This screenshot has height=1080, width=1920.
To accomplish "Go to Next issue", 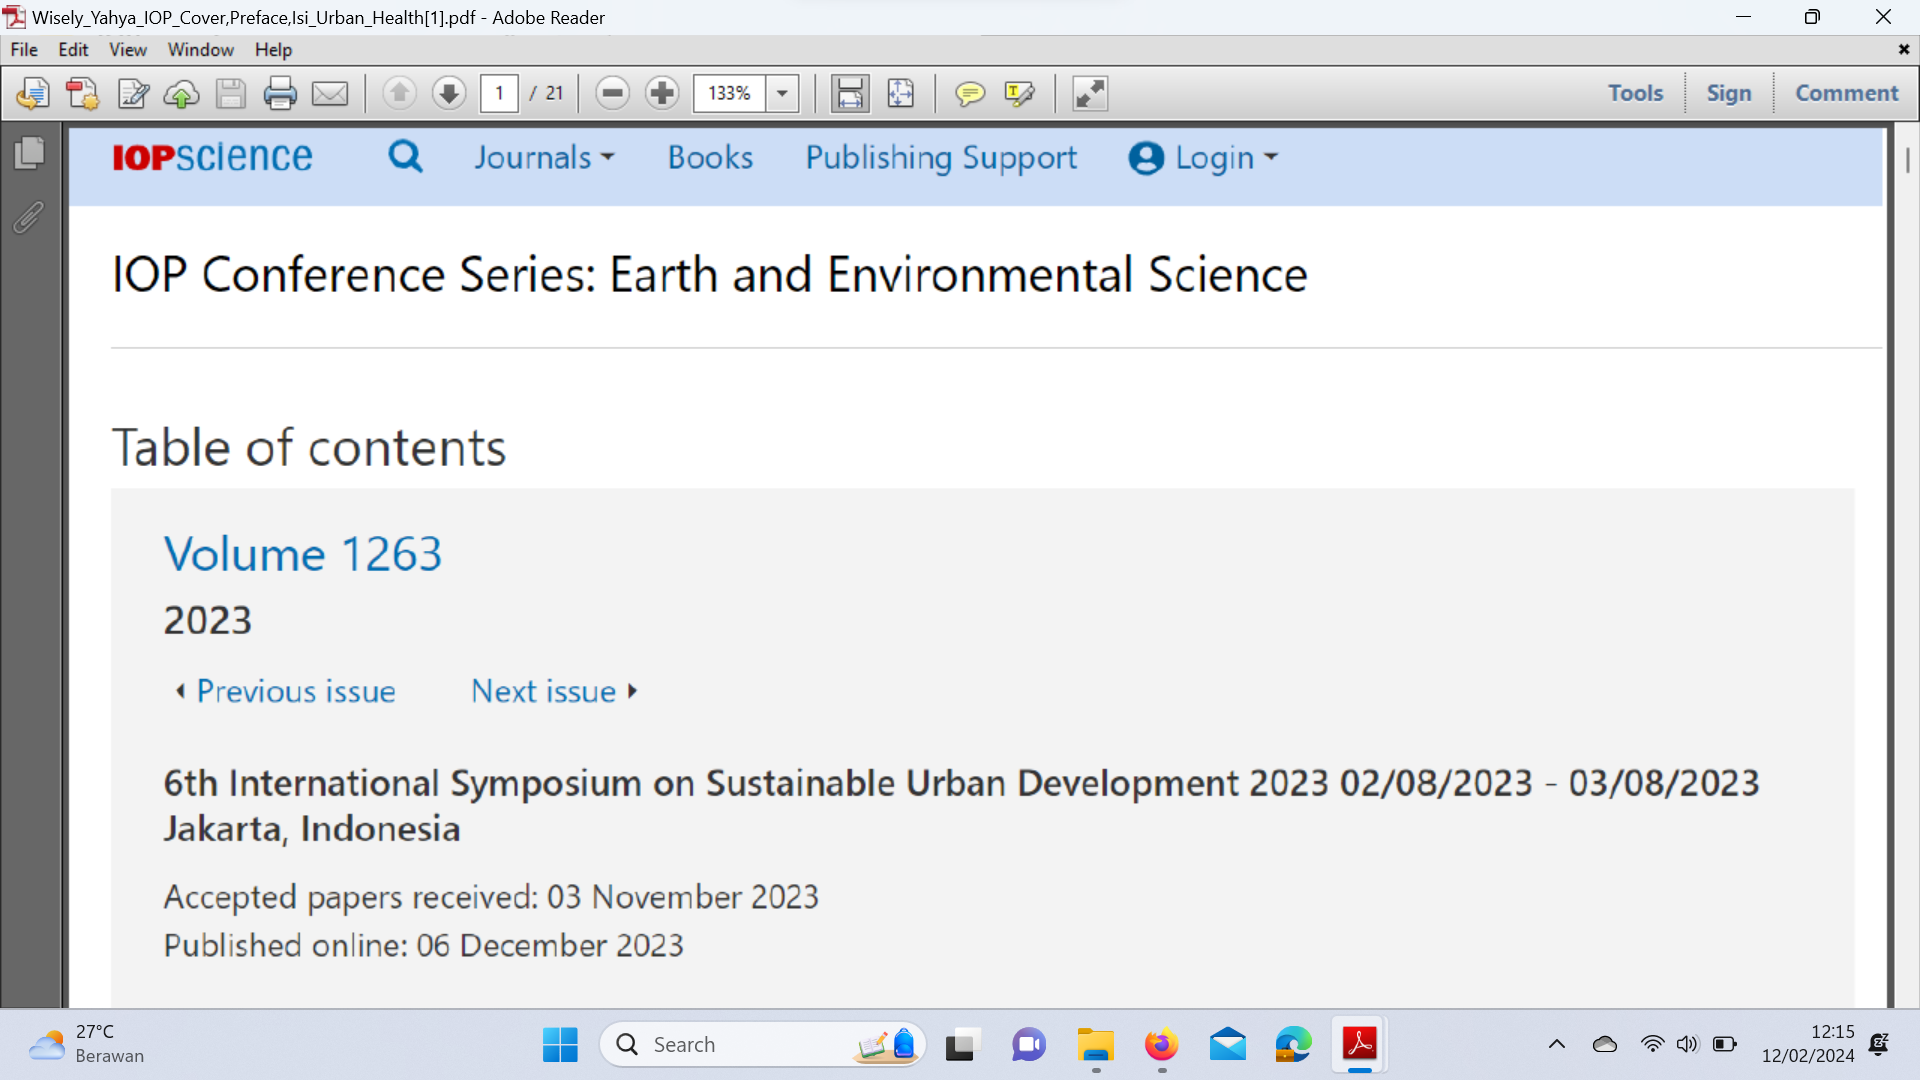I will tap(554, 691).
